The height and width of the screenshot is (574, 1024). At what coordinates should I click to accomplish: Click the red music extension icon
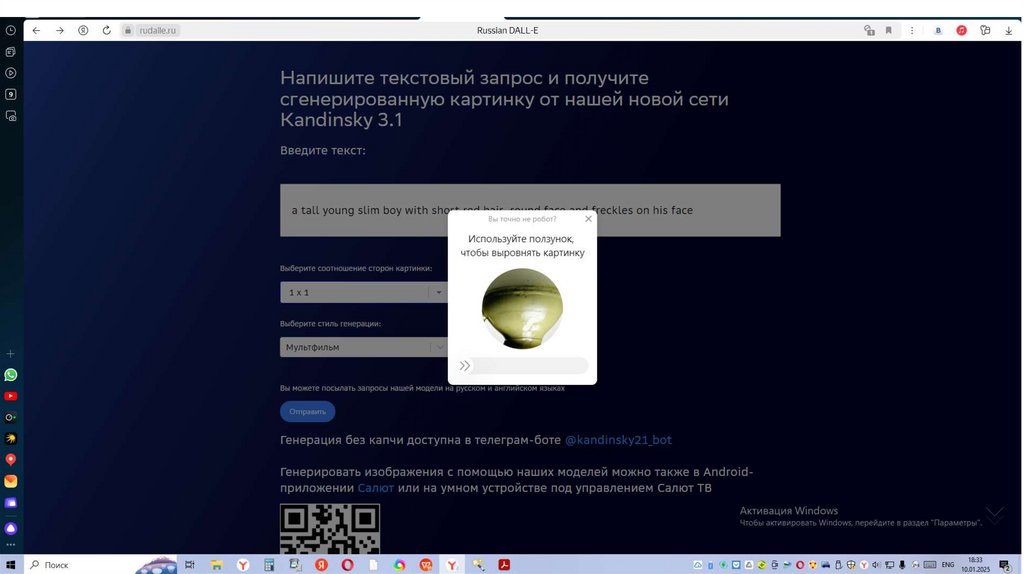click(x=961, y=30)
